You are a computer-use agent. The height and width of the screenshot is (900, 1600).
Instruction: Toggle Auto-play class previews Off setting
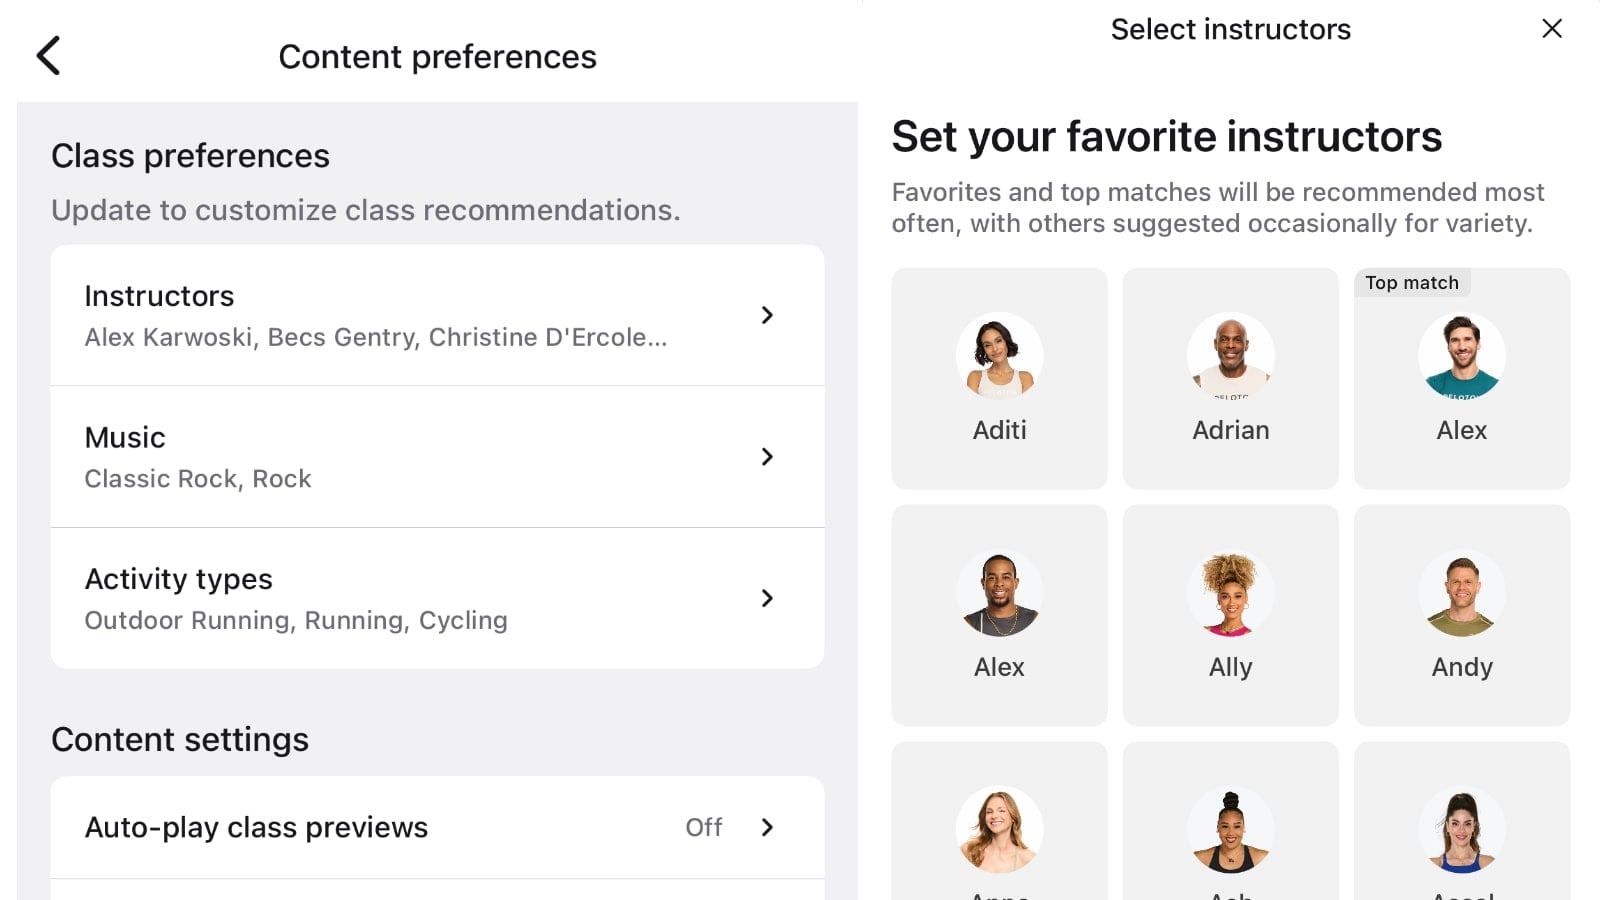(x=703, y=827)
